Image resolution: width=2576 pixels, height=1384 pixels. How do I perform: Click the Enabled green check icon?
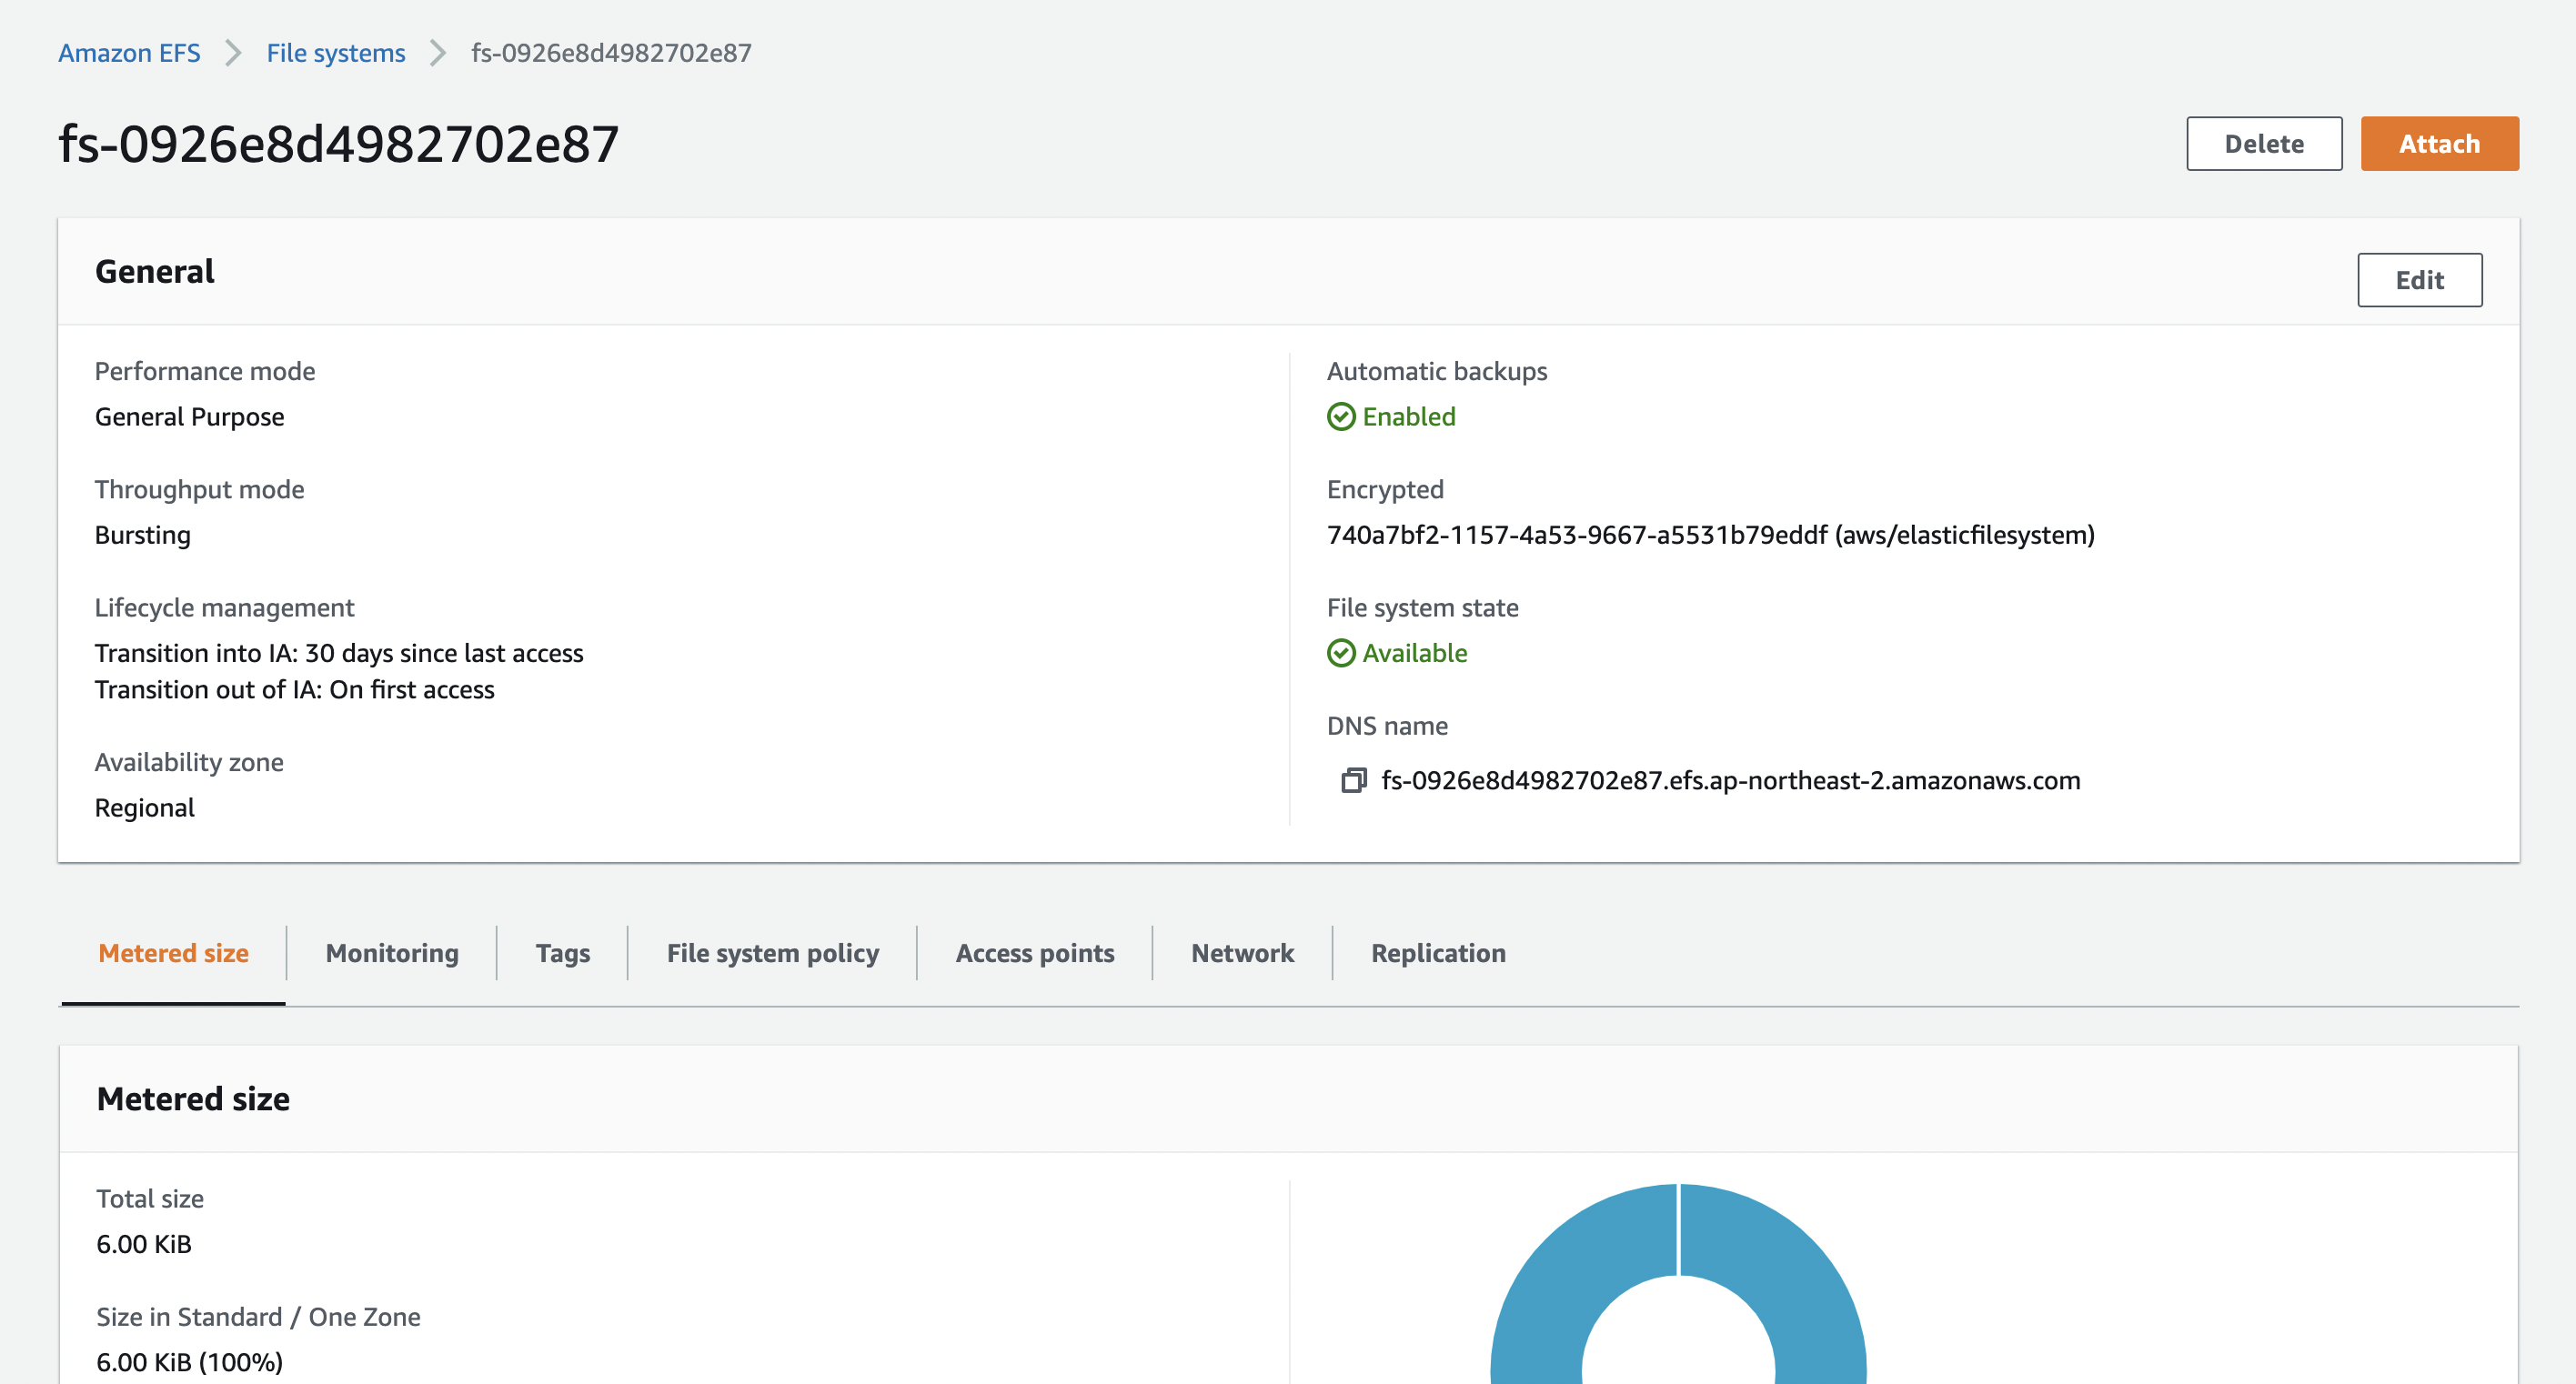click(1341, 416)
